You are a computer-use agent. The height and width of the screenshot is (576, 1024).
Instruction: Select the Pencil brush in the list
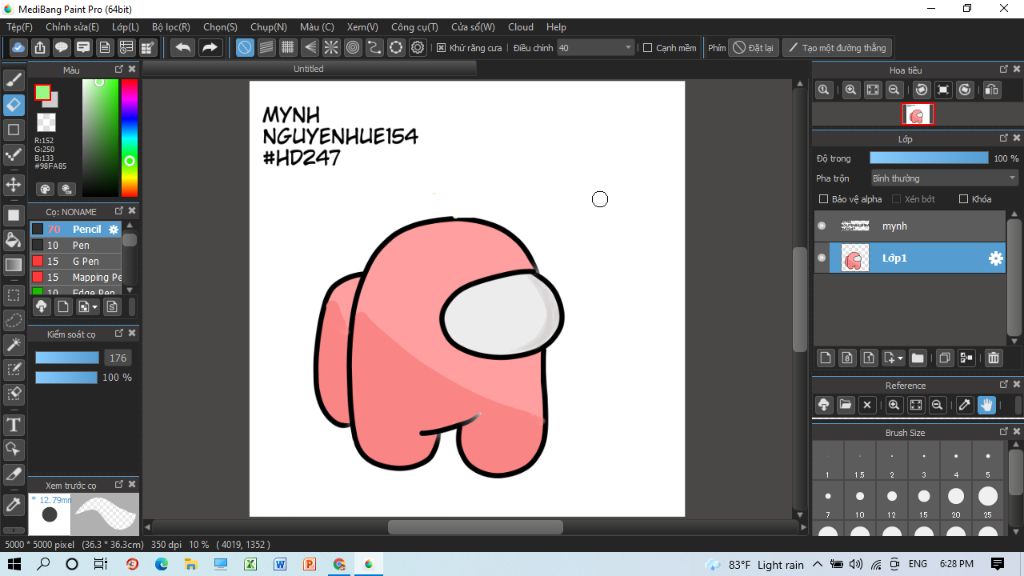pos(76,229)
